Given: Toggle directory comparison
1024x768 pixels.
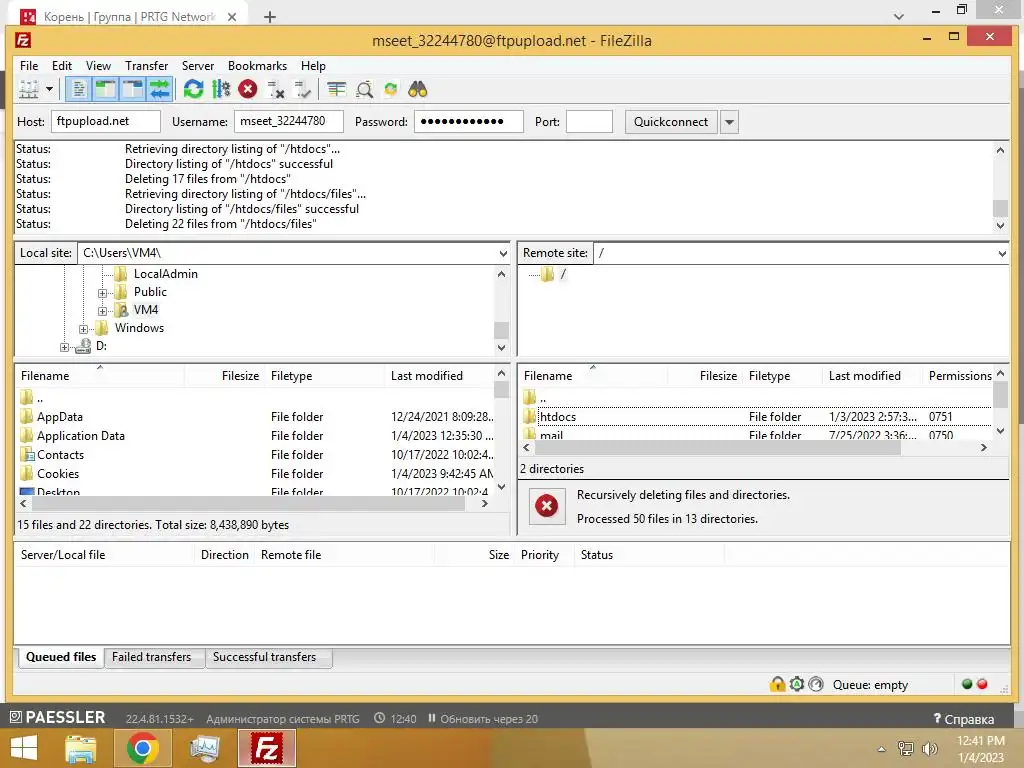Looking at the screenshot, I should pos(364,89).
